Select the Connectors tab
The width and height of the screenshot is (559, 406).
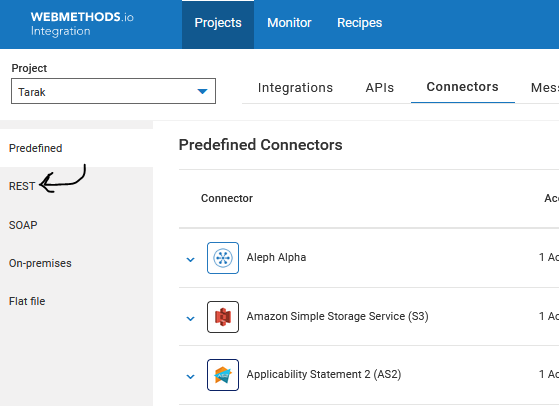pyautogui.click(x=462, y=87)
